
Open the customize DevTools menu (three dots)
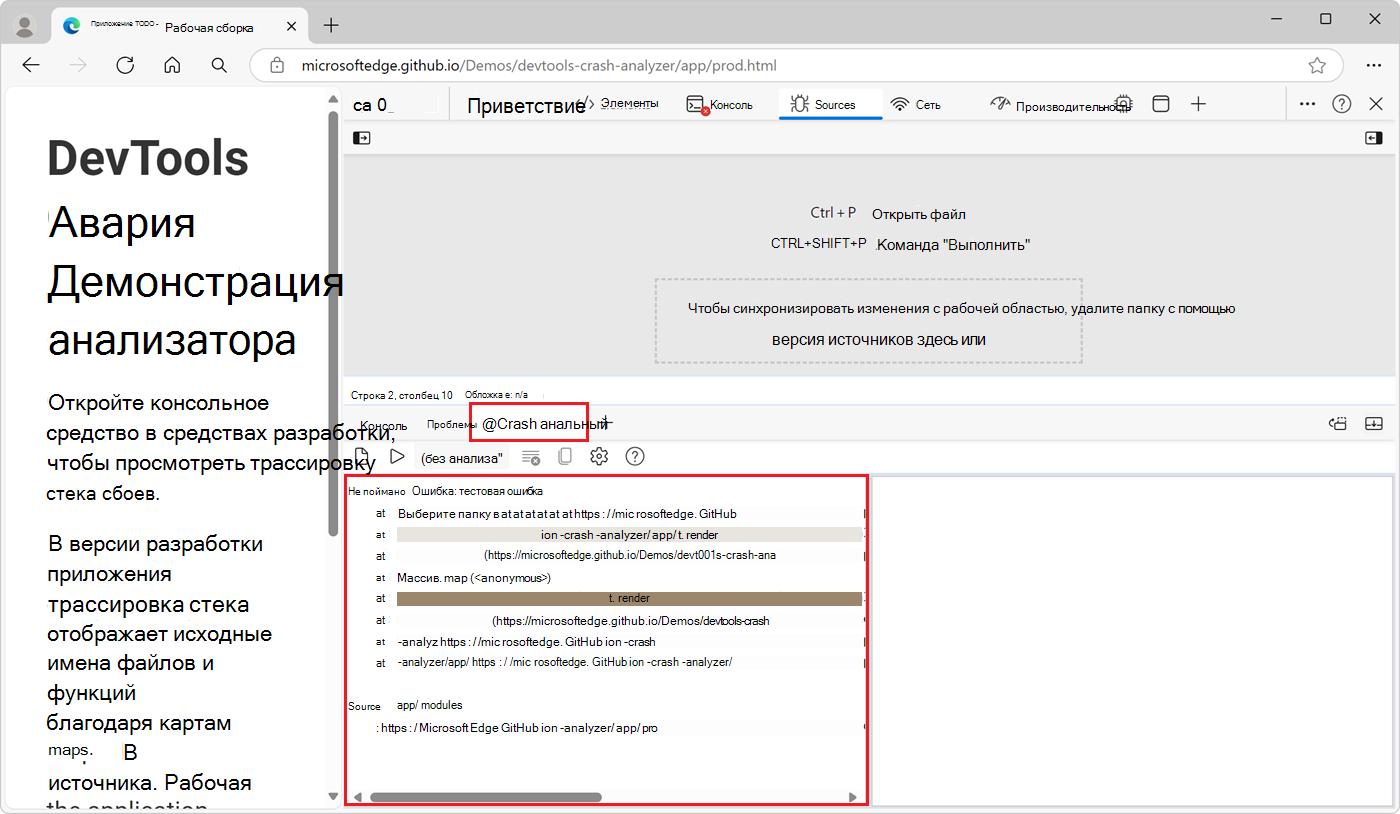point(1308,102)
